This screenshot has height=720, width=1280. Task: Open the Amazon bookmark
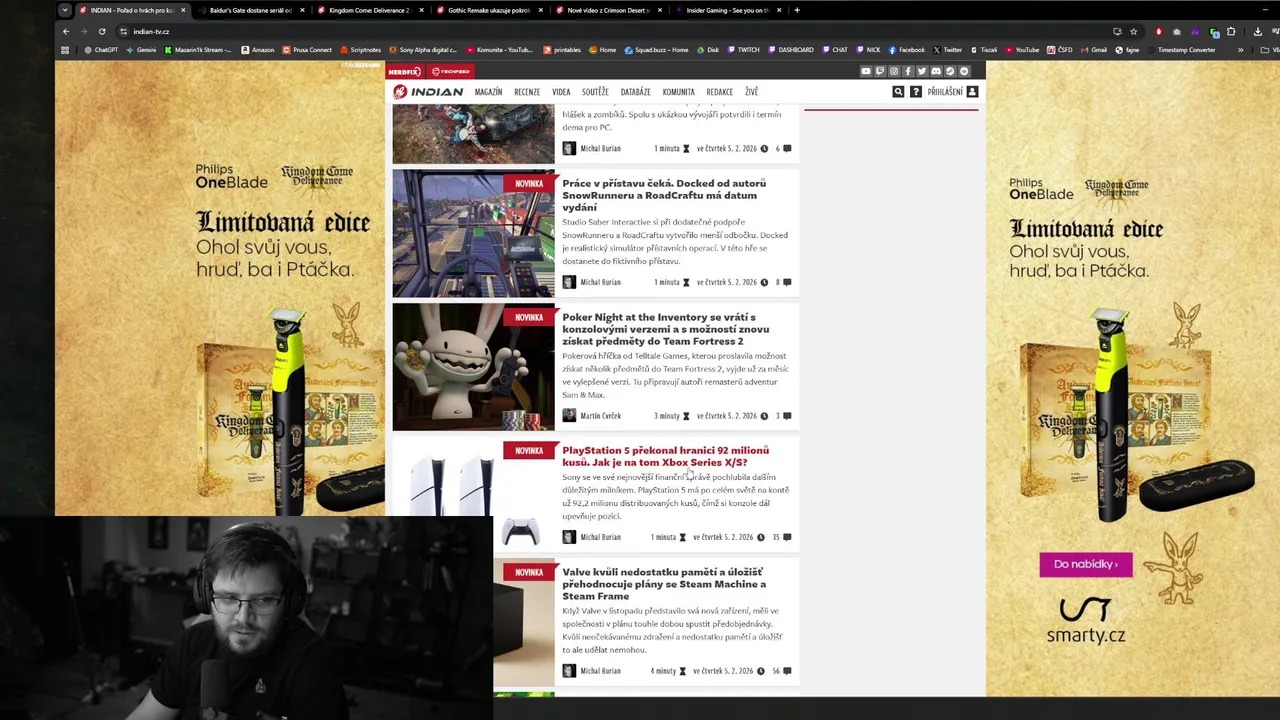[x=258, y=50]
